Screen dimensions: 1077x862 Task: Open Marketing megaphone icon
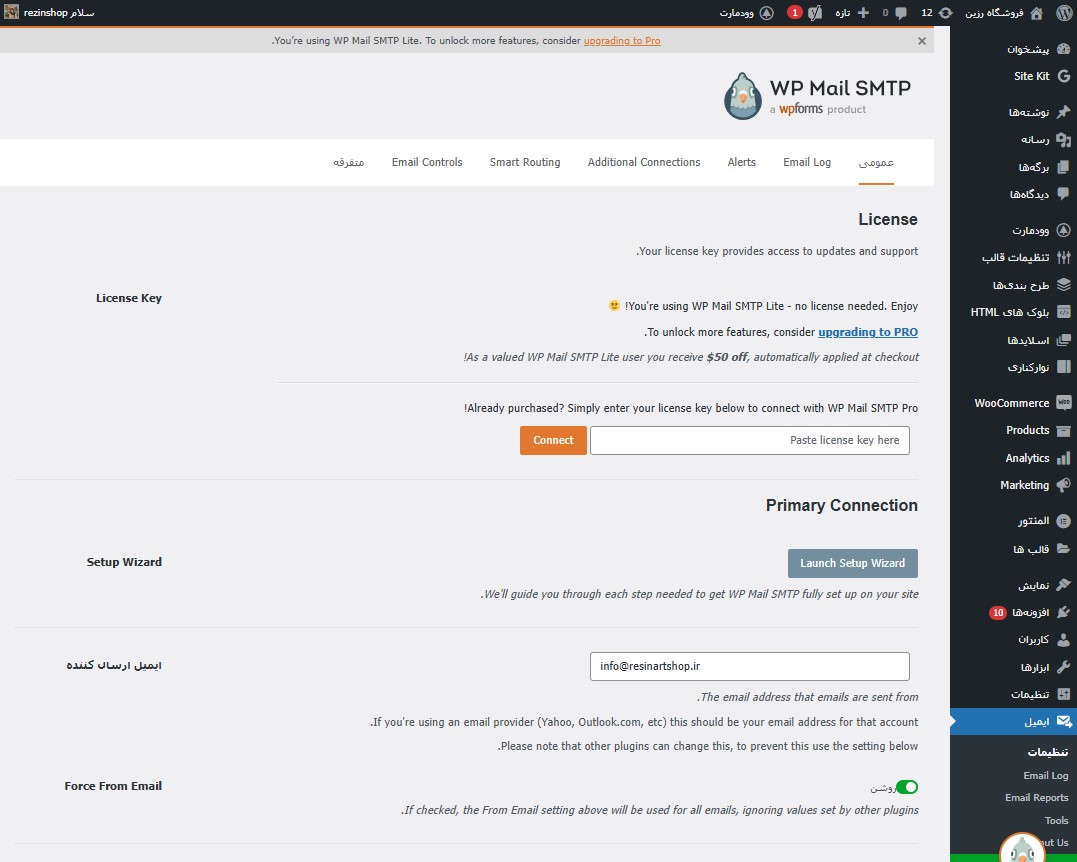click(x=1063, y=485)
